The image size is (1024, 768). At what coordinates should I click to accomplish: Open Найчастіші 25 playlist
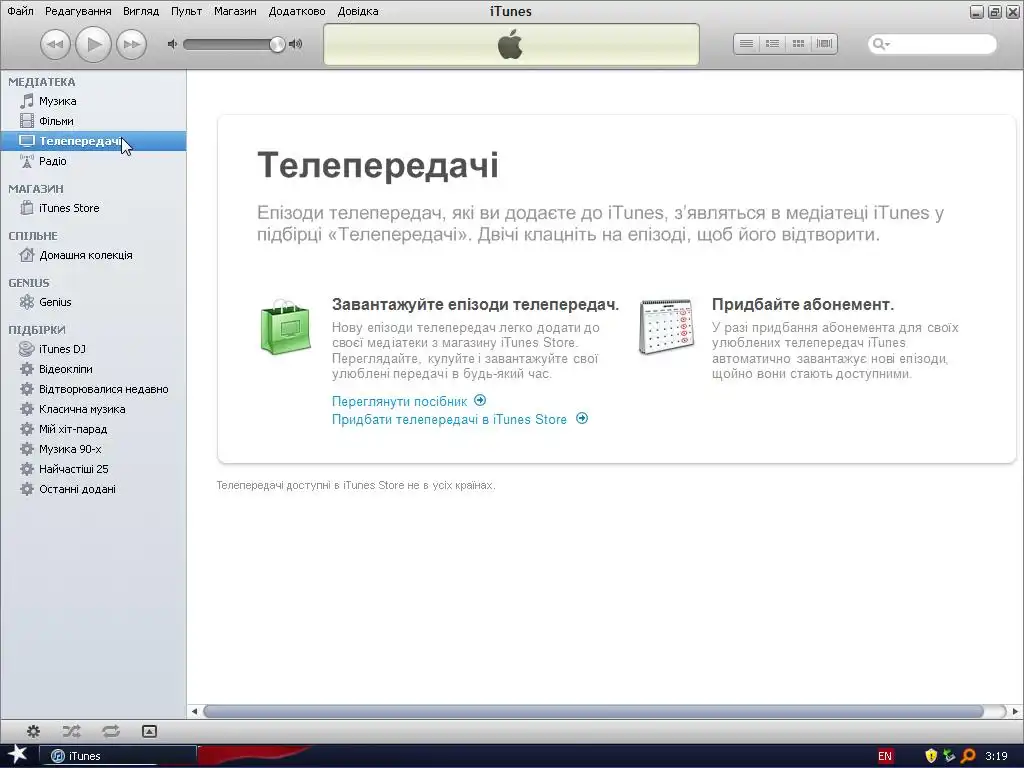[x=93, y=469]
